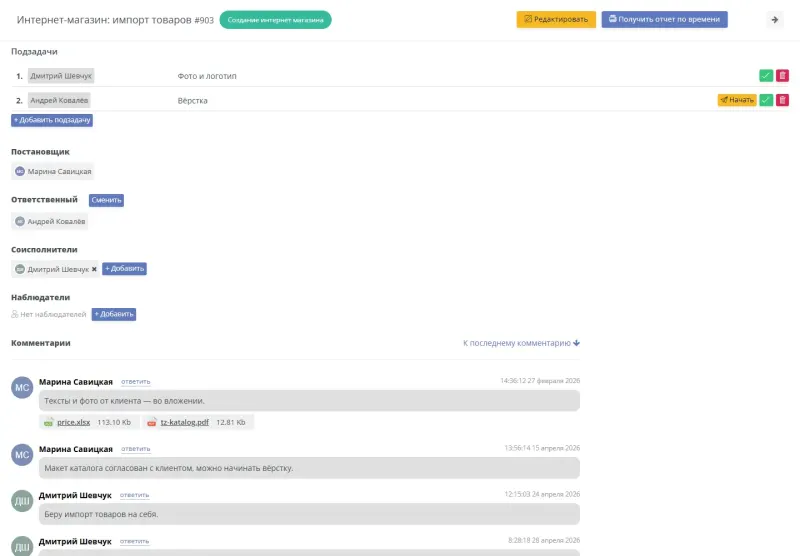
Task: Open the price.xlsx attachment
Action: tap(73, 422)
